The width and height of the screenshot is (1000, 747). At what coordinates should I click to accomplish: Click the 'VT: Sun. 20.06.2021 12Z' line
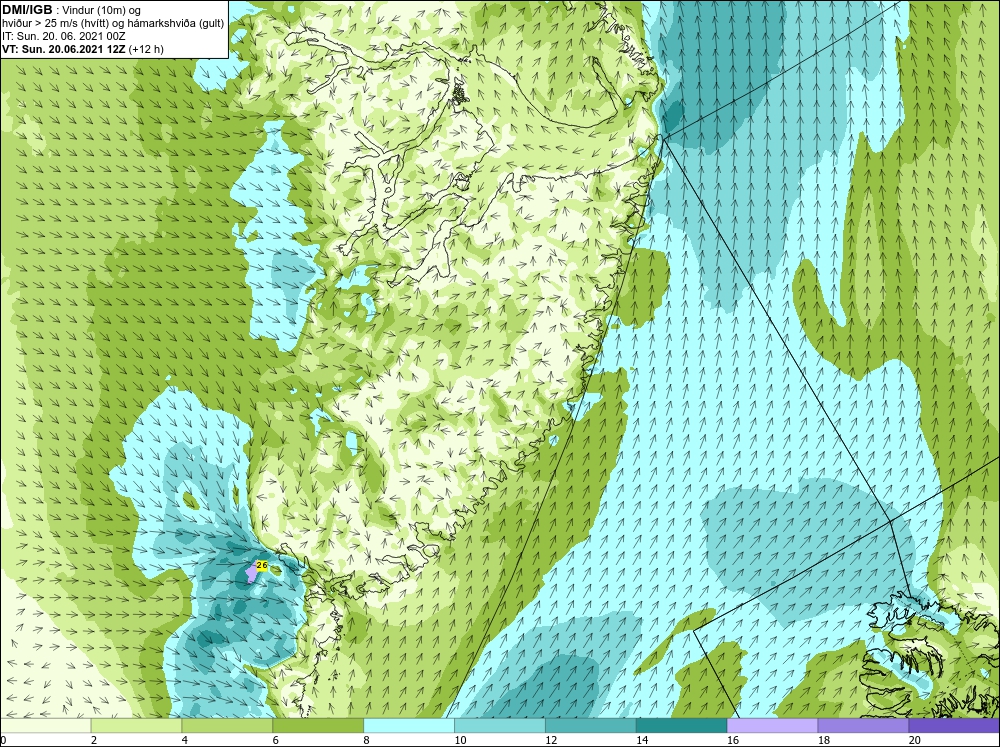64,49
